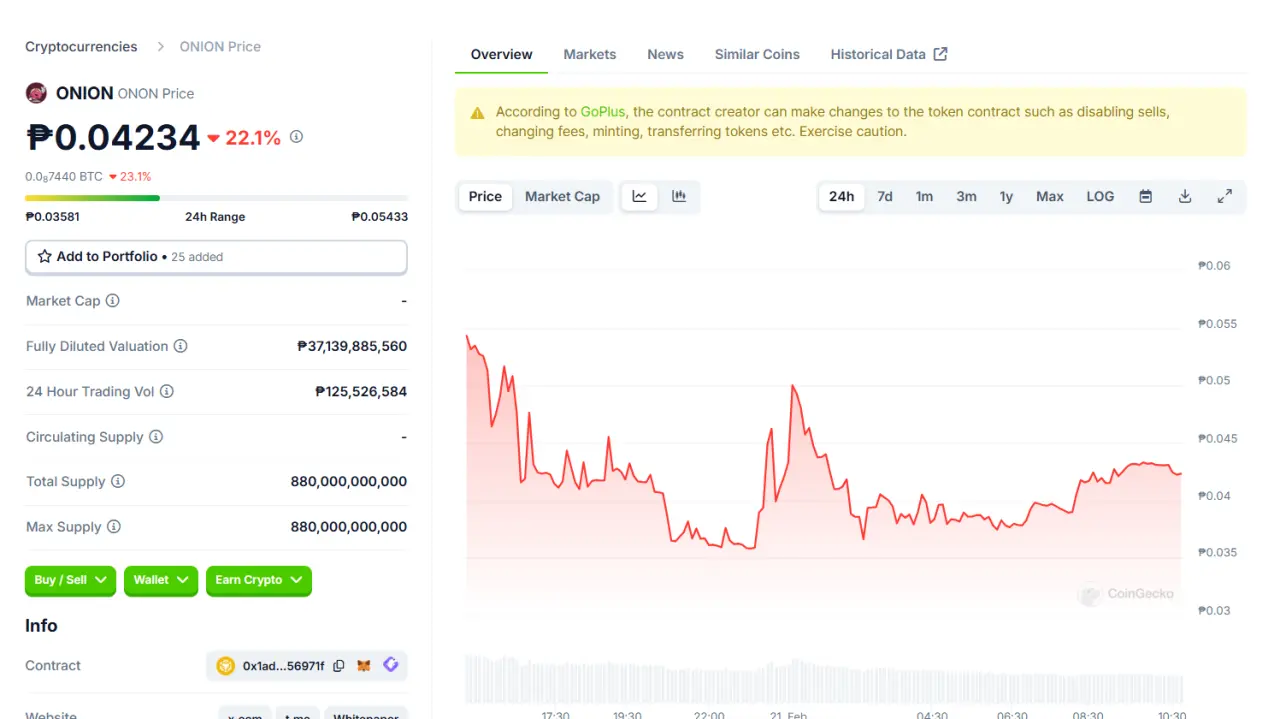
Task: Select the Max time range
Action: 1050,196
